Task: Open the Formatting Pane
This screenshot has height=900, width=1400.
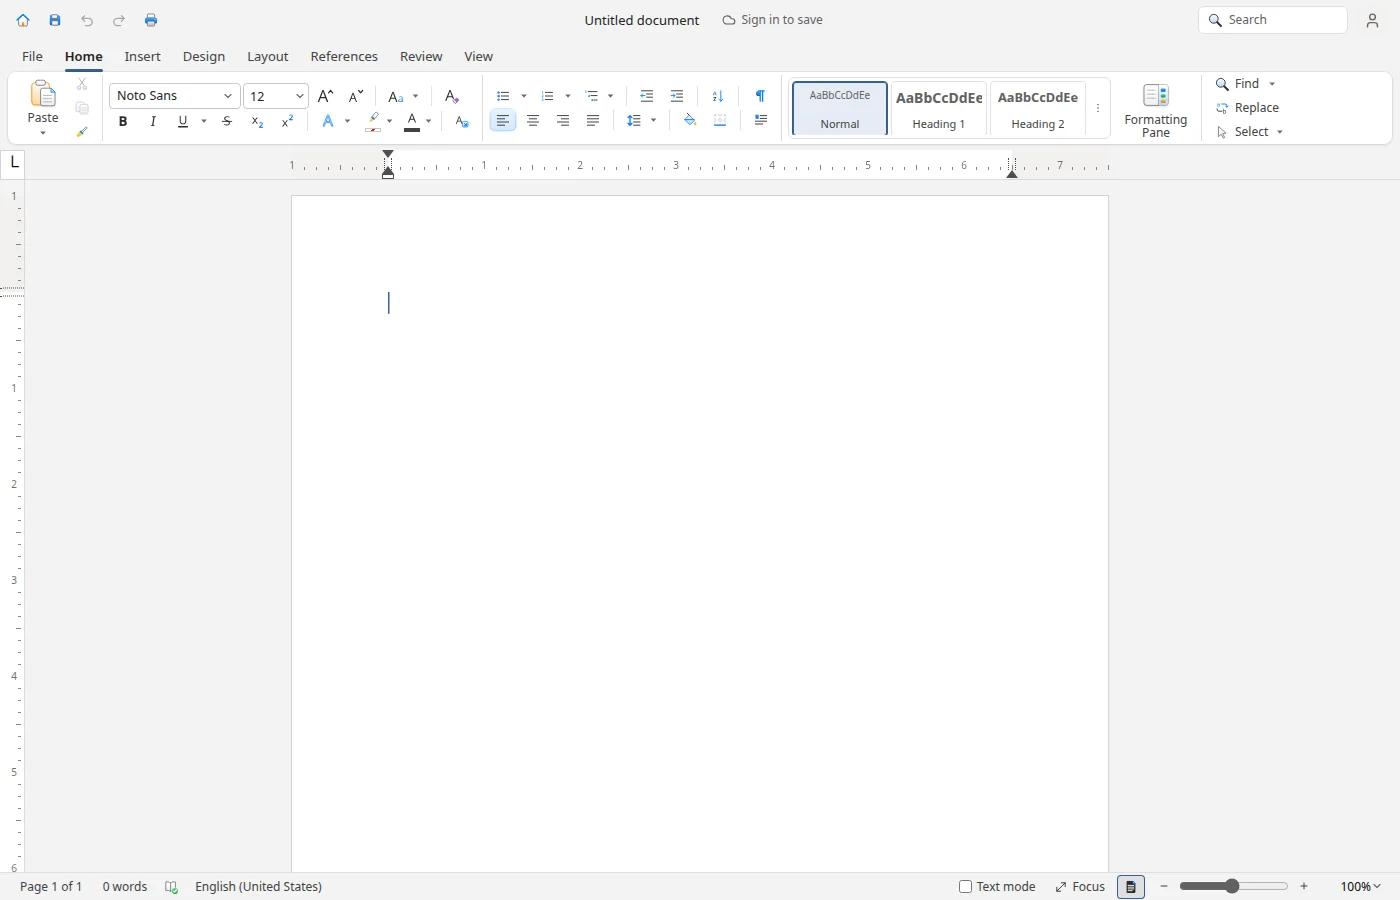Action: 1156,110
